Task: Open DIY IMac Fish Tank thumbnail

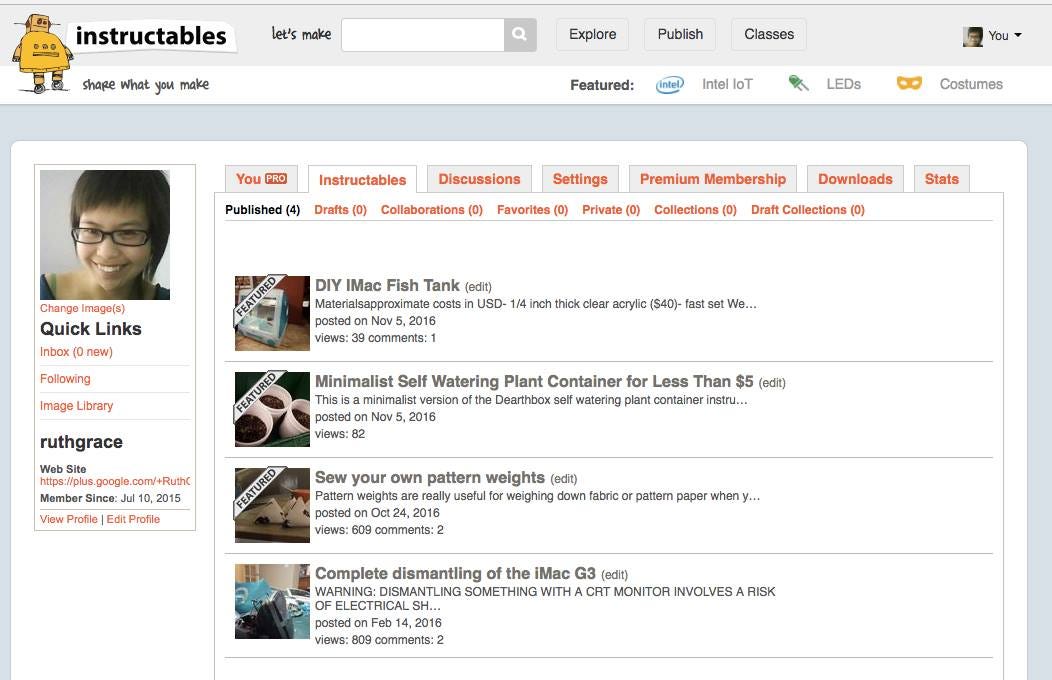Action: point(272,313)
